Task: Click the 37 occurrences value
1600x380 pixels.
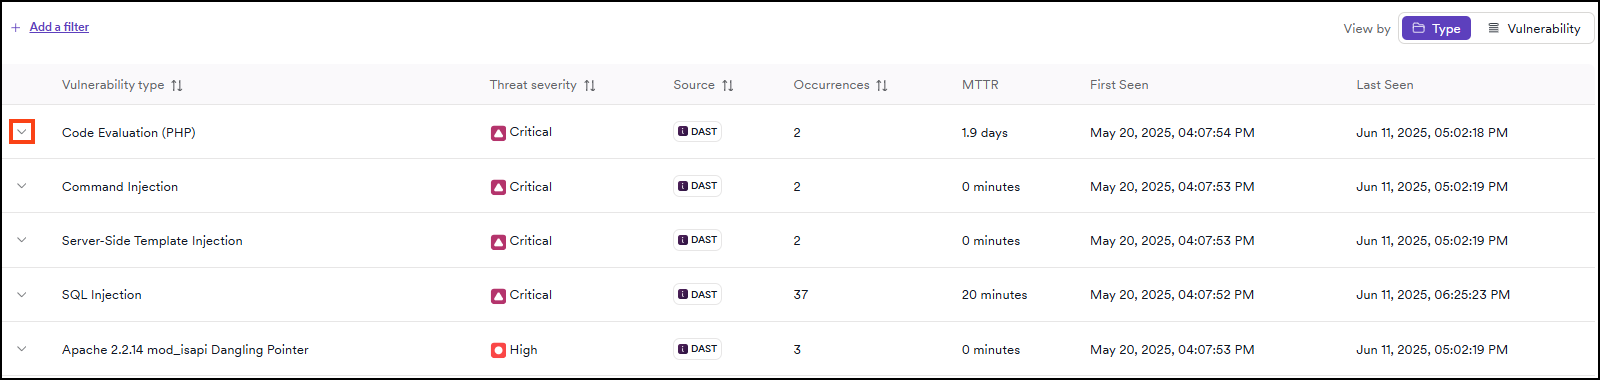Action: [801, 295]
